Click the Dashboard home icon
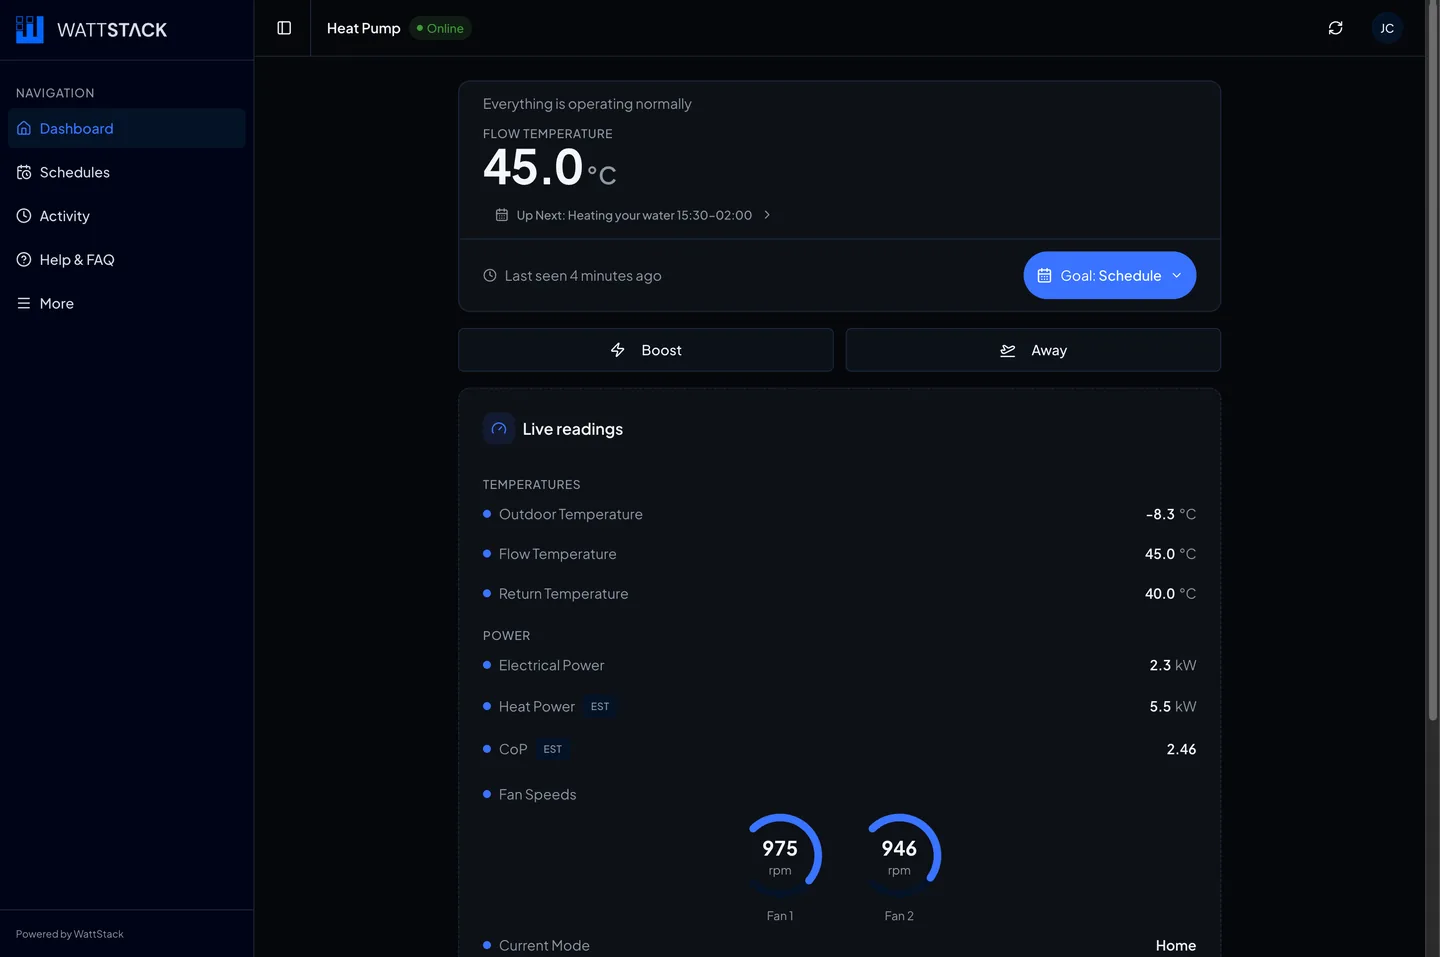Viewport: 1440px width, 957px height. pos(24,128)
